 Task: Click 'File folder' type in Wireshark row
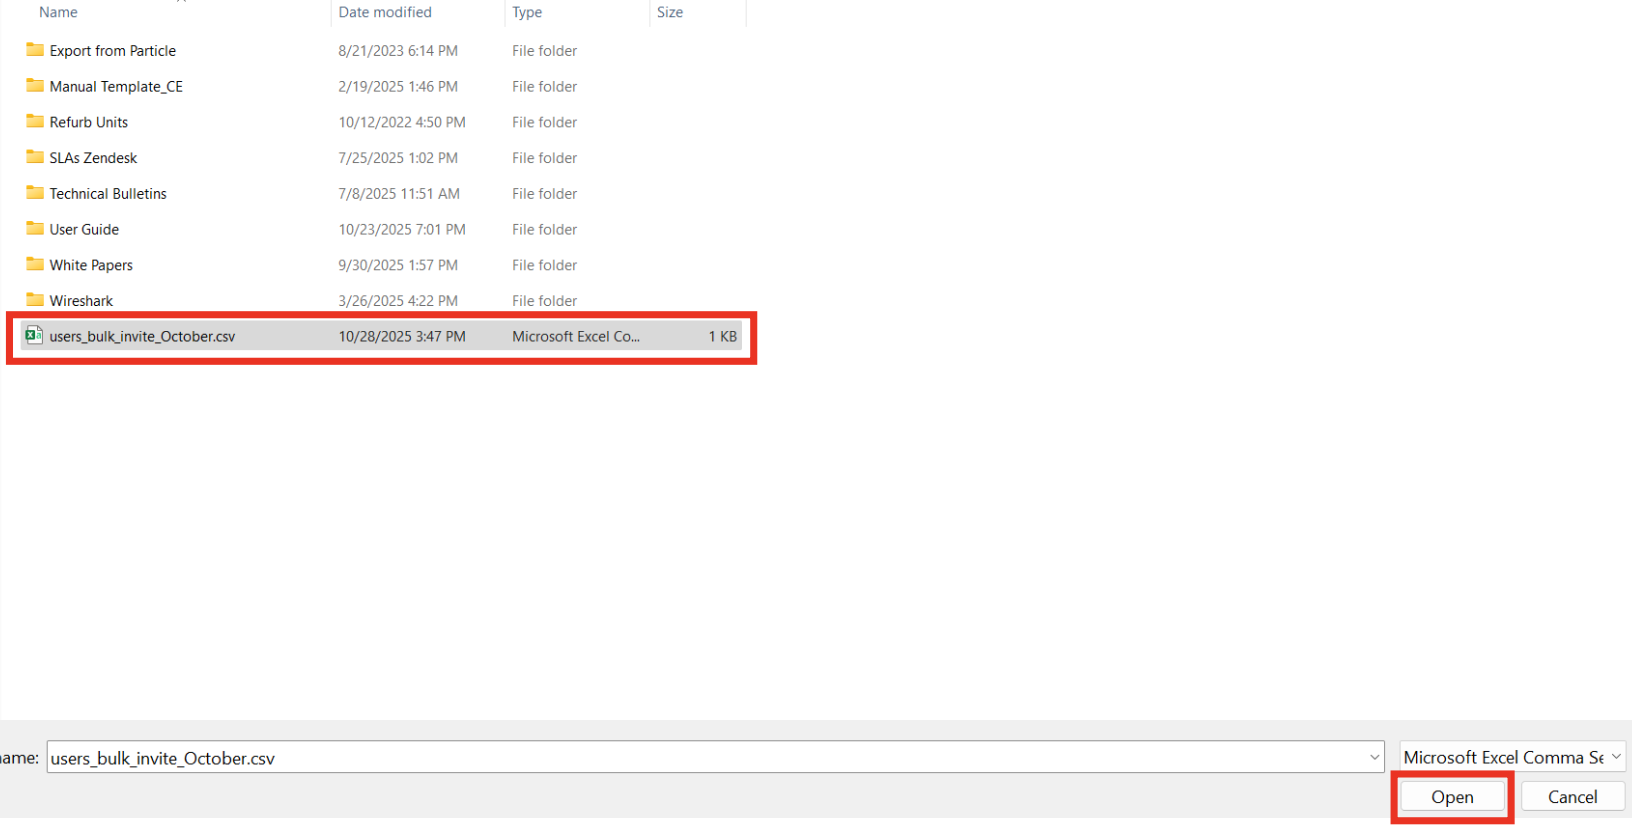tap(545, 301)
